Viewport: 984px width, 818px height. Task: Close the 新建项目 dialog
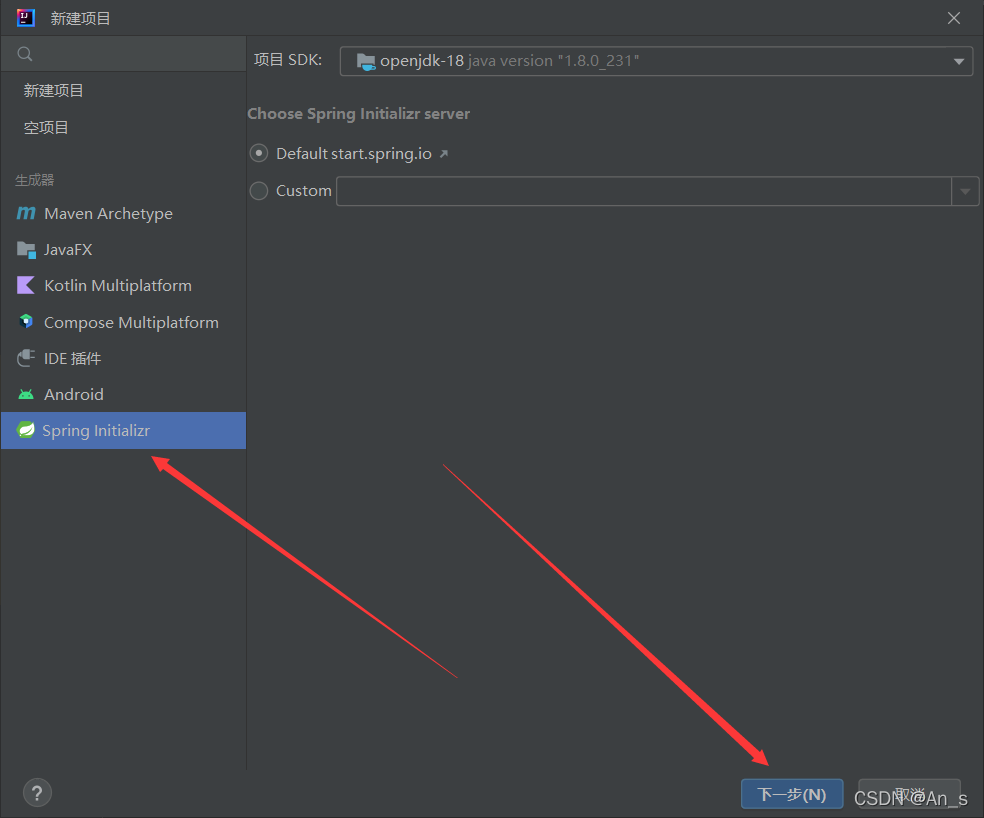954,18
